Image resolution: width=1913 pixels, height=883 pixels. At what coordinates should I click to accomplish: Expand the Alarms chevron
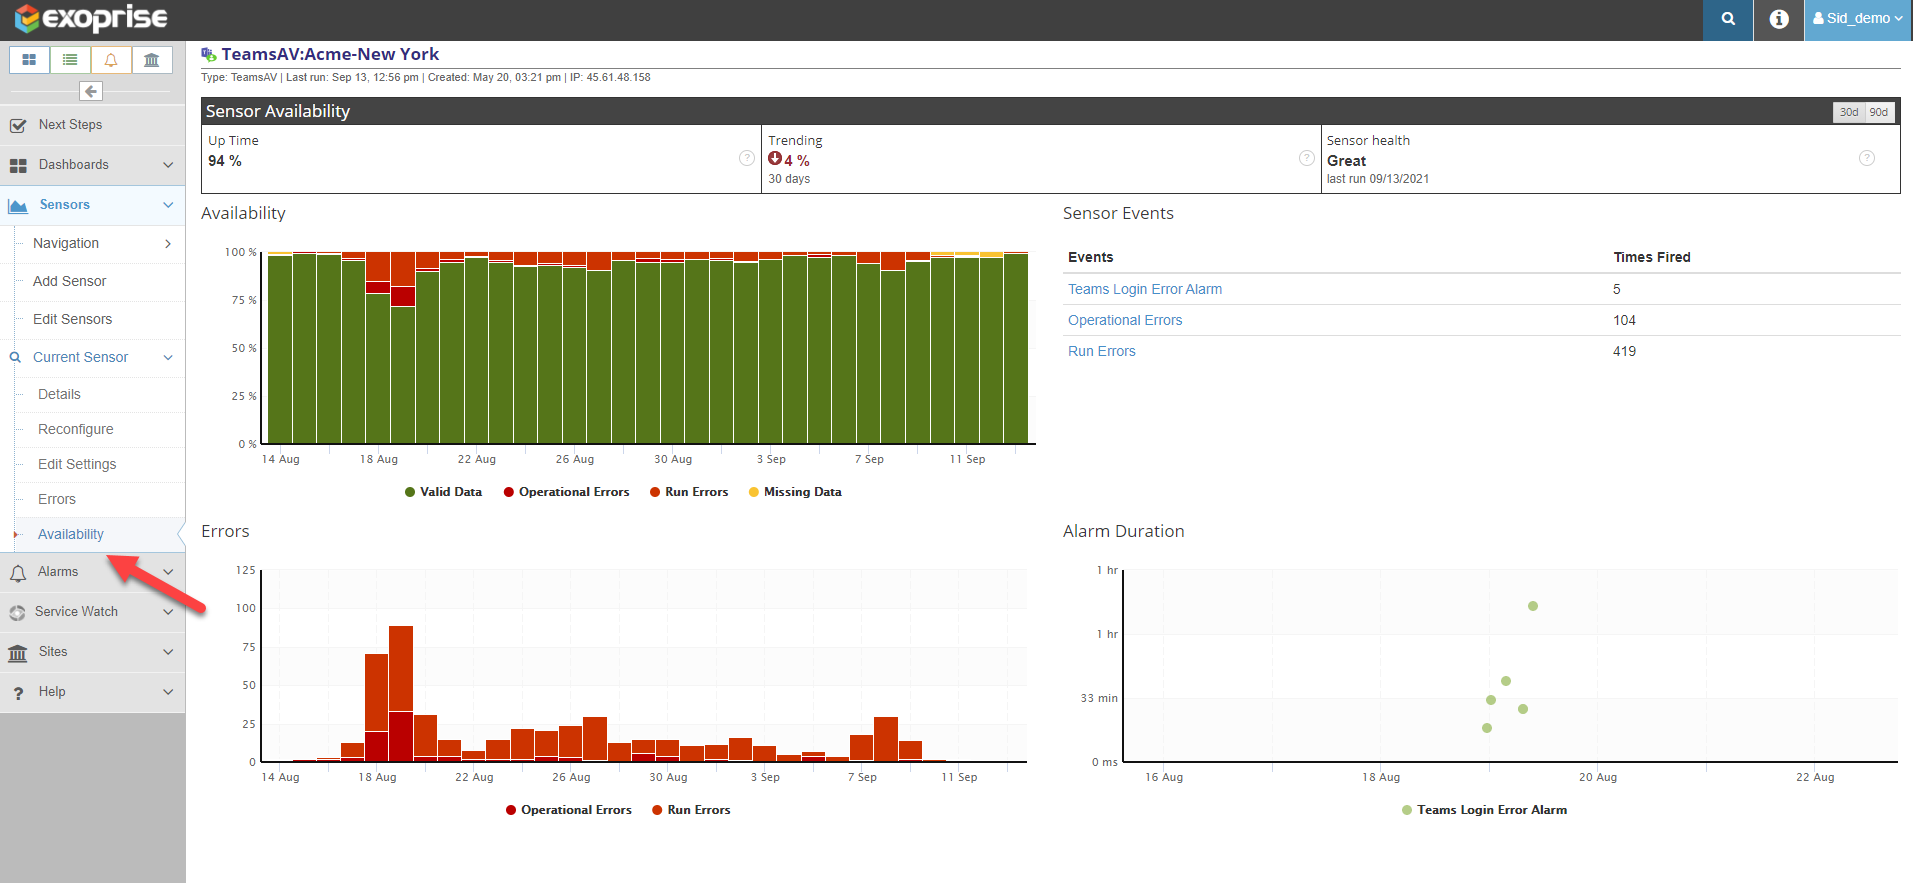tap(168, 572)
